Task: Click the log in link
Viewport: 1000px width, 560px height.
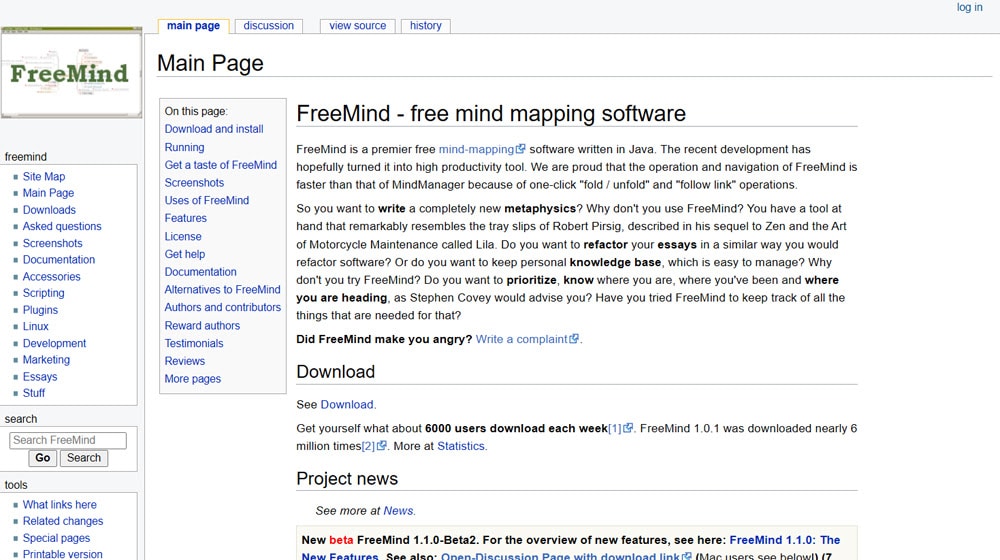Action: pyautogui.click(x=969, y=7)
